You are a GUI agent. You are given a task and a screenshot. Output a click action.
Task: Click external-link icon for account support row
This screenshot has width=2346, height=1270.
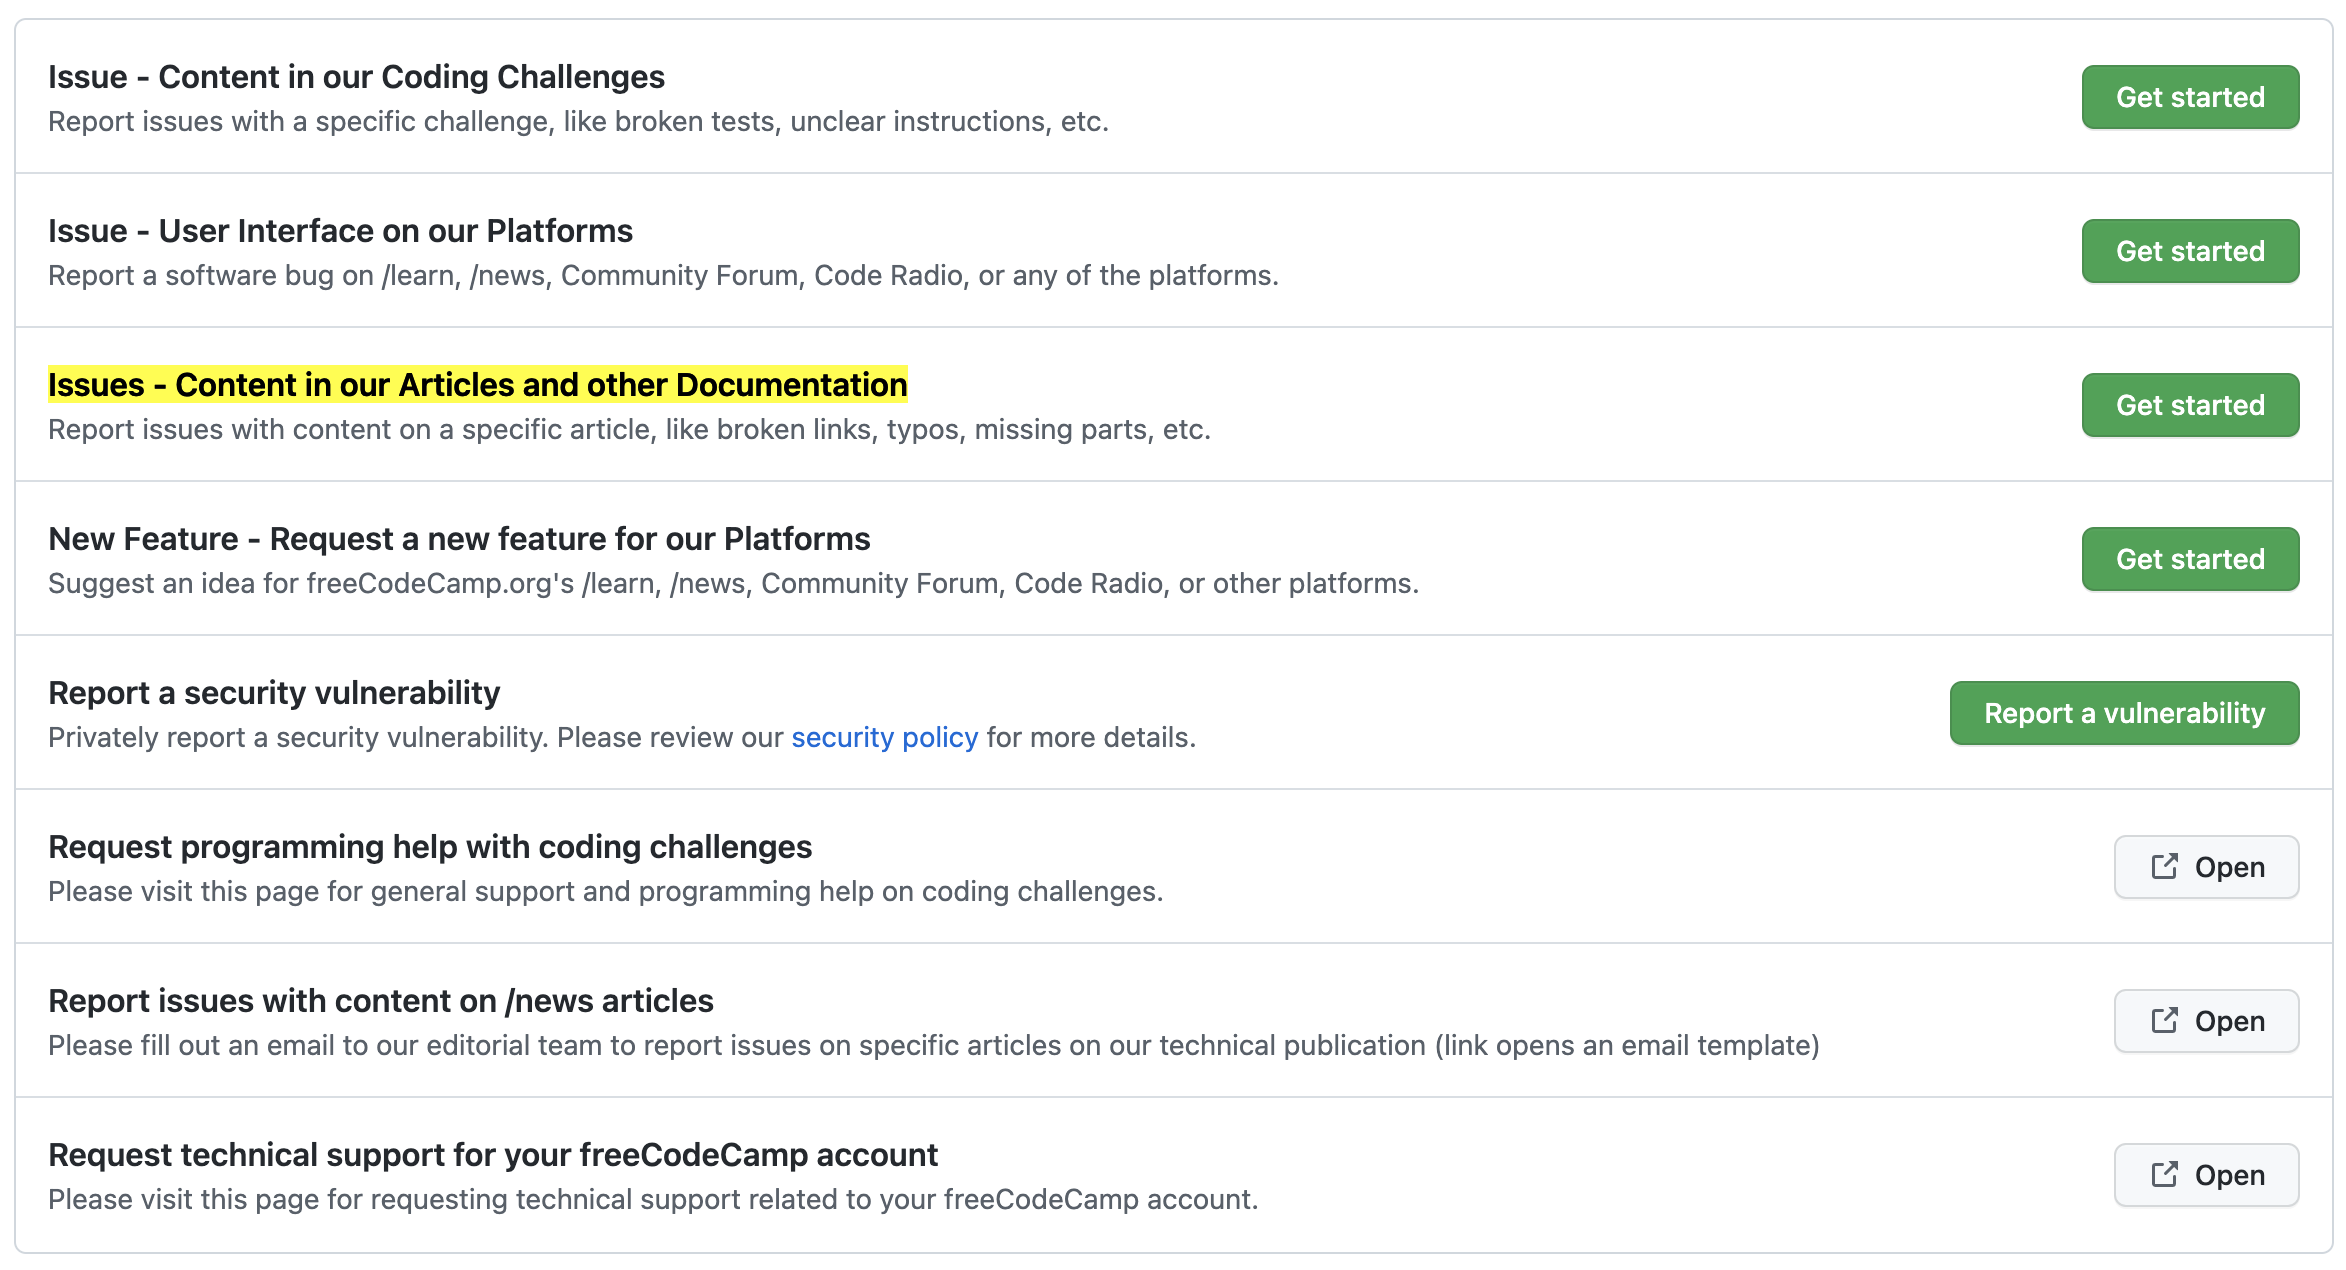point(2164,1174)
